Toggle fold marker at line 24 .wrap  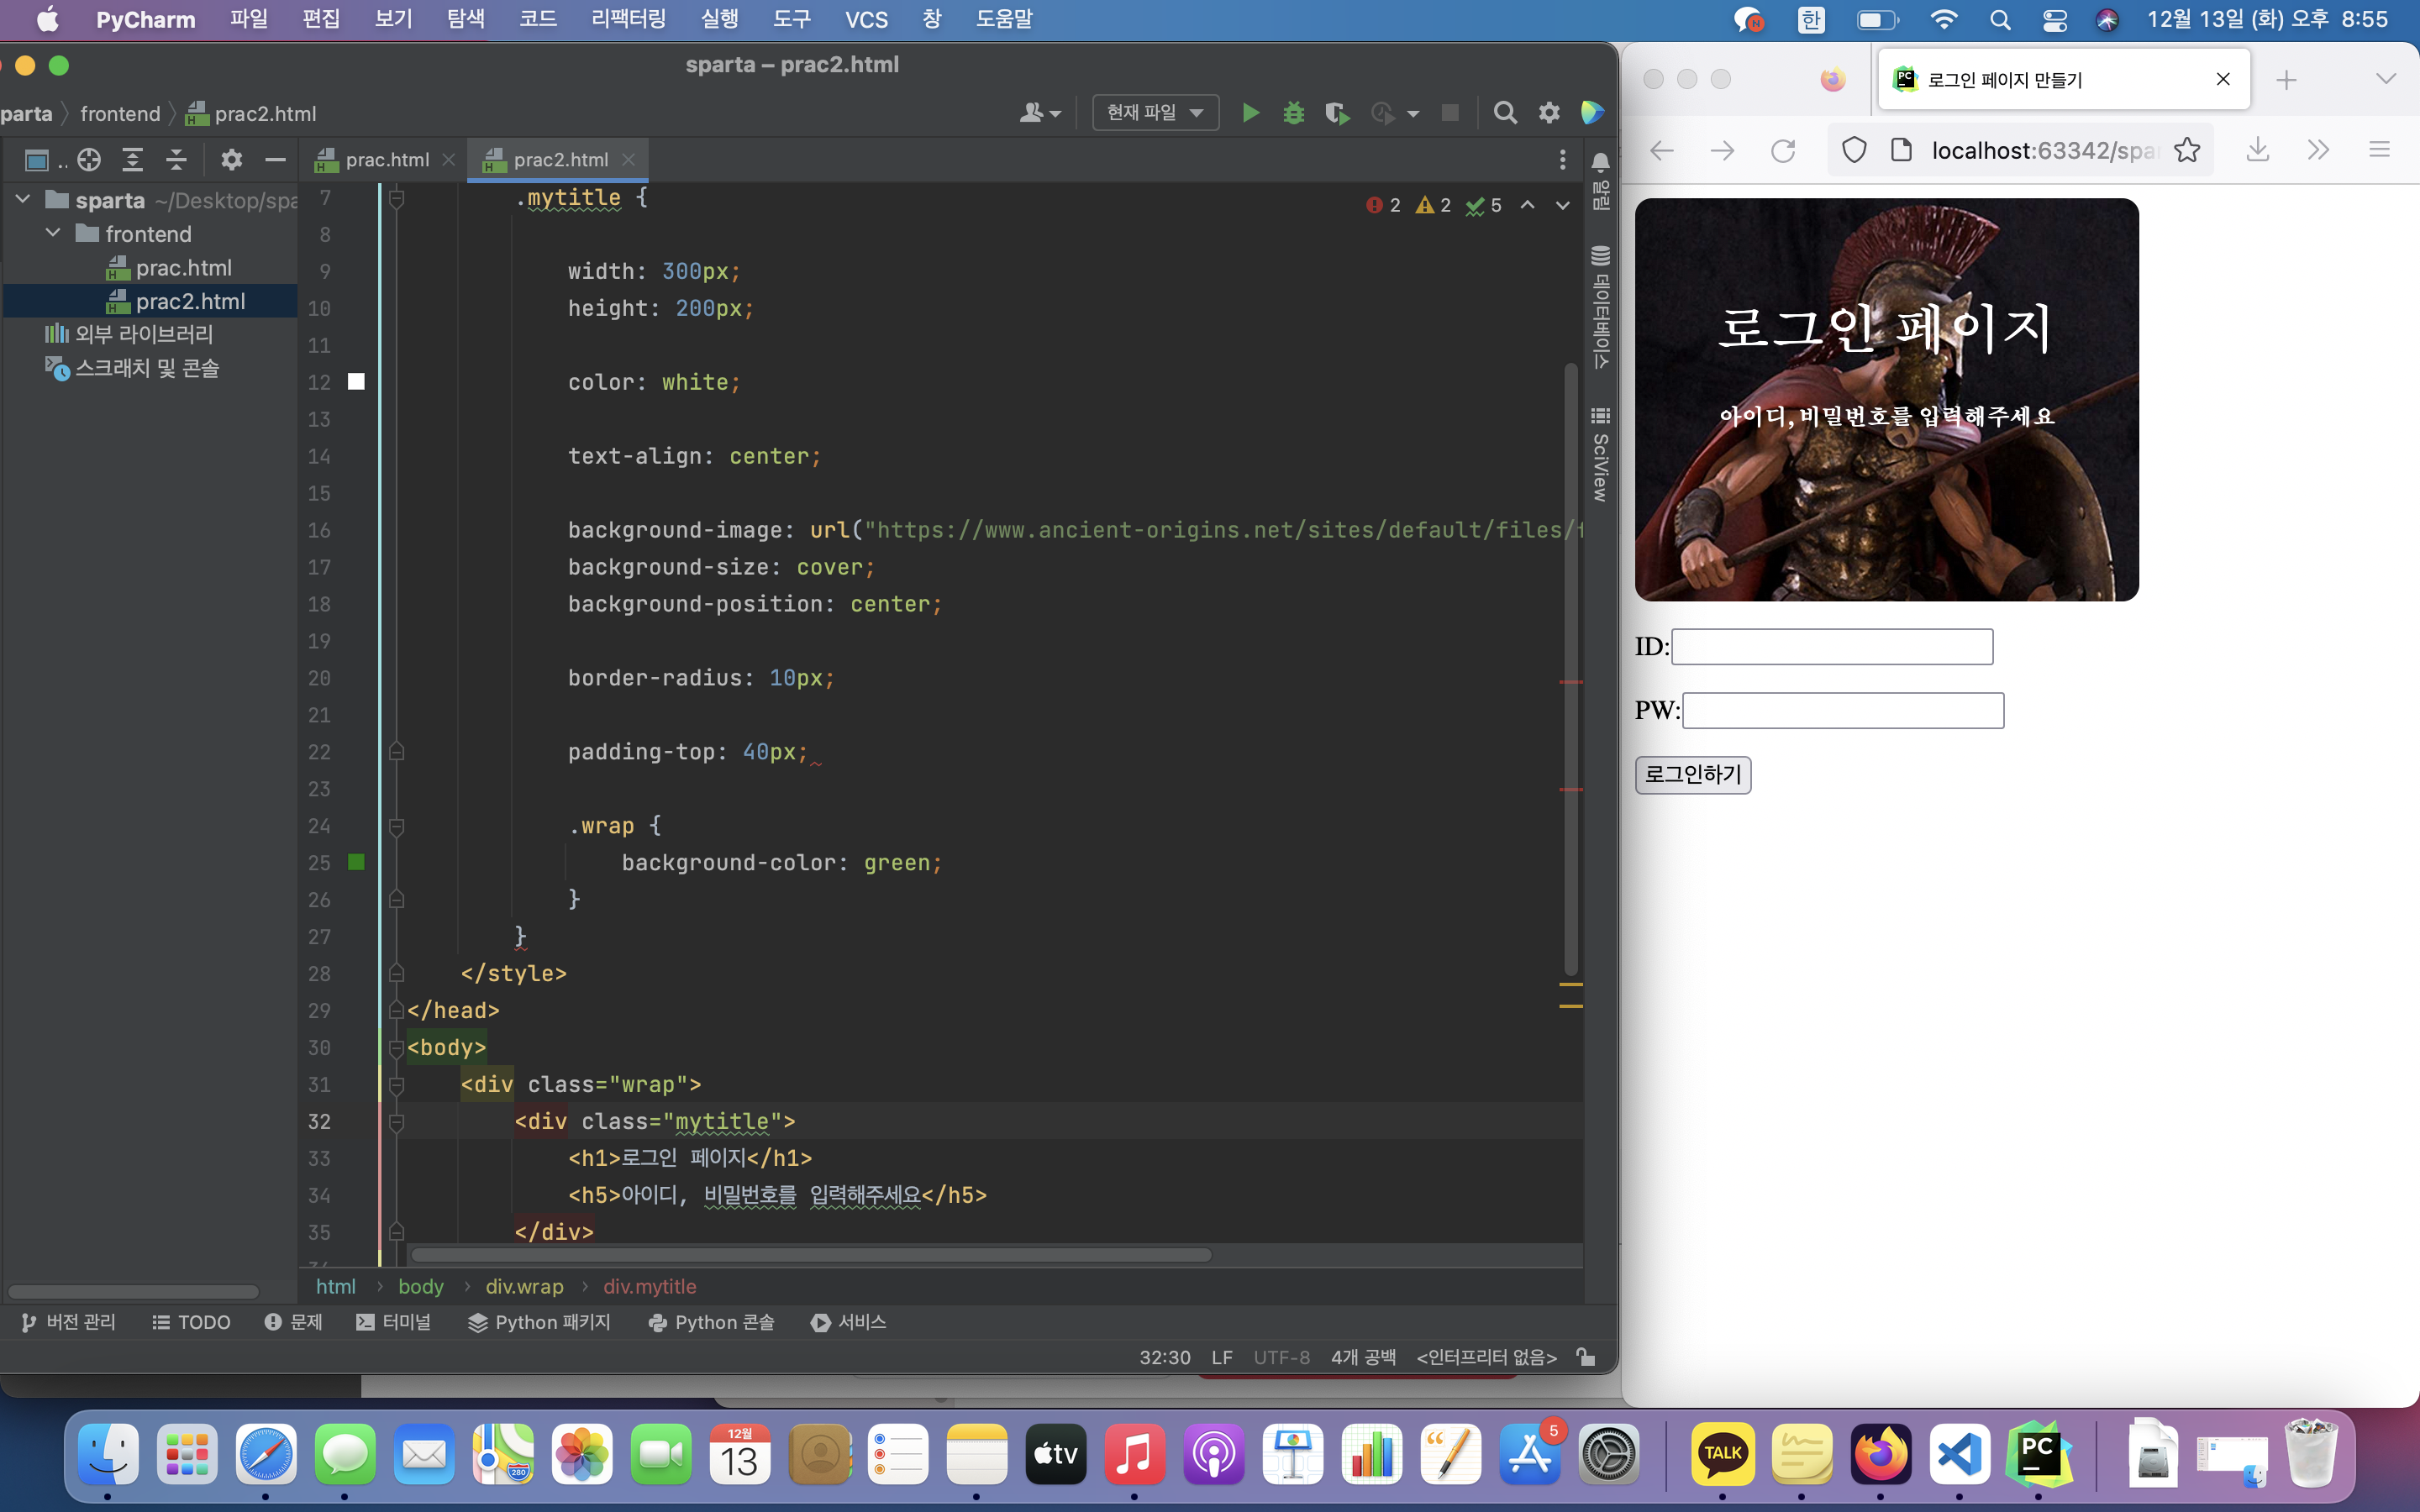point(396,827)
